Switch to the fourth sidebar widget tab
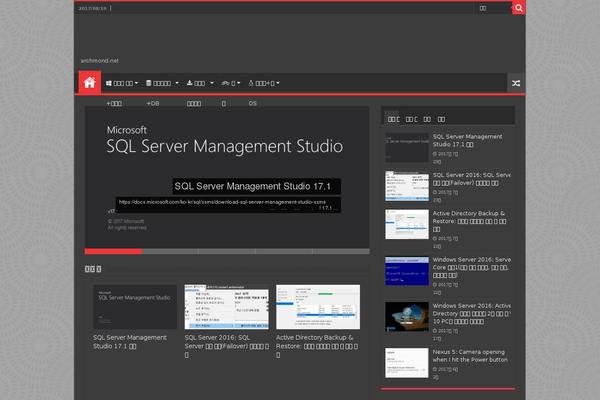Viewport: 600px width, 400px height. tap(441, 119)
